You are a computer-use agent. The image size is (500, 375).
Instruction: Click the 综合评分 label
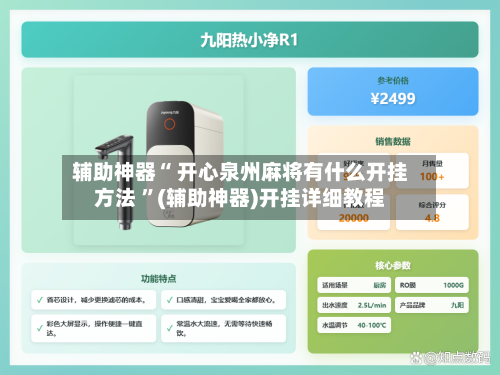[432, 205]
